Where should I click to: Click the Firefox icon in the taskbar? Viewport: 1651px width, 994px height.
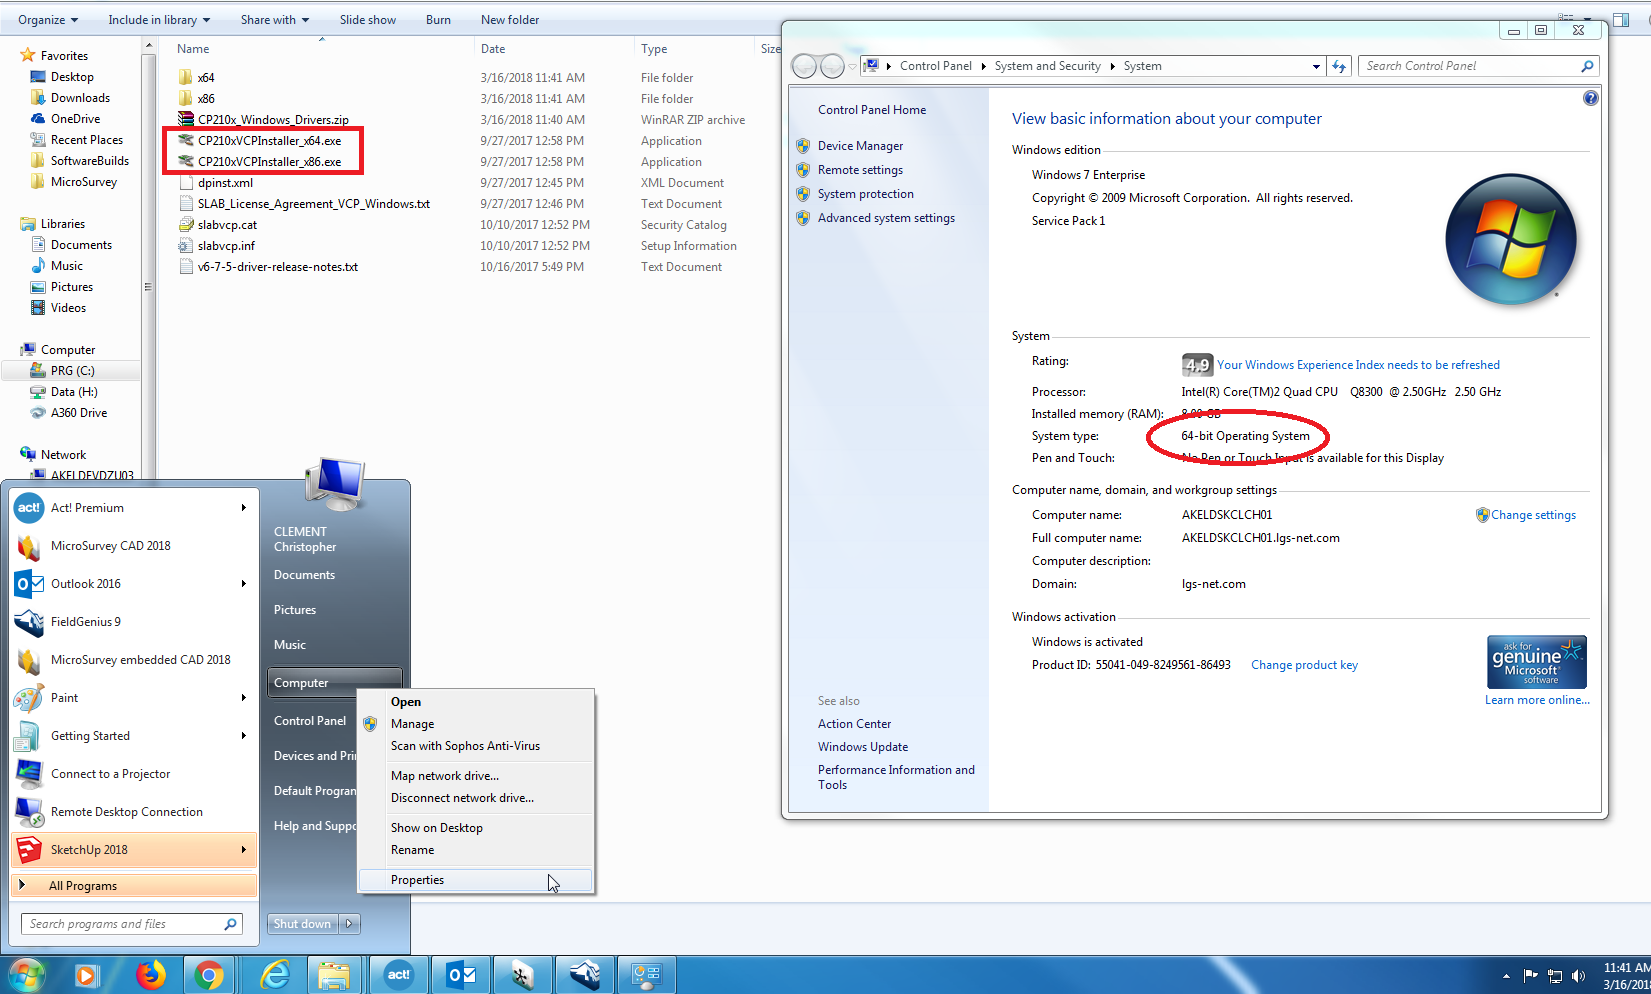tap(150, 974)
